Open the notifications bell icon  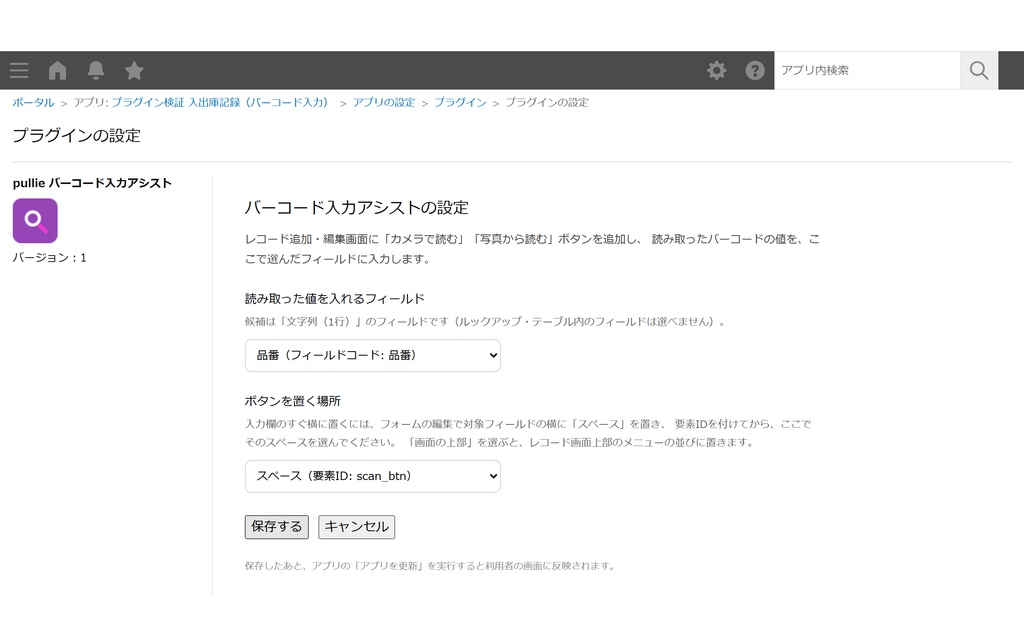pyautogui.click(x=96, y=71)
